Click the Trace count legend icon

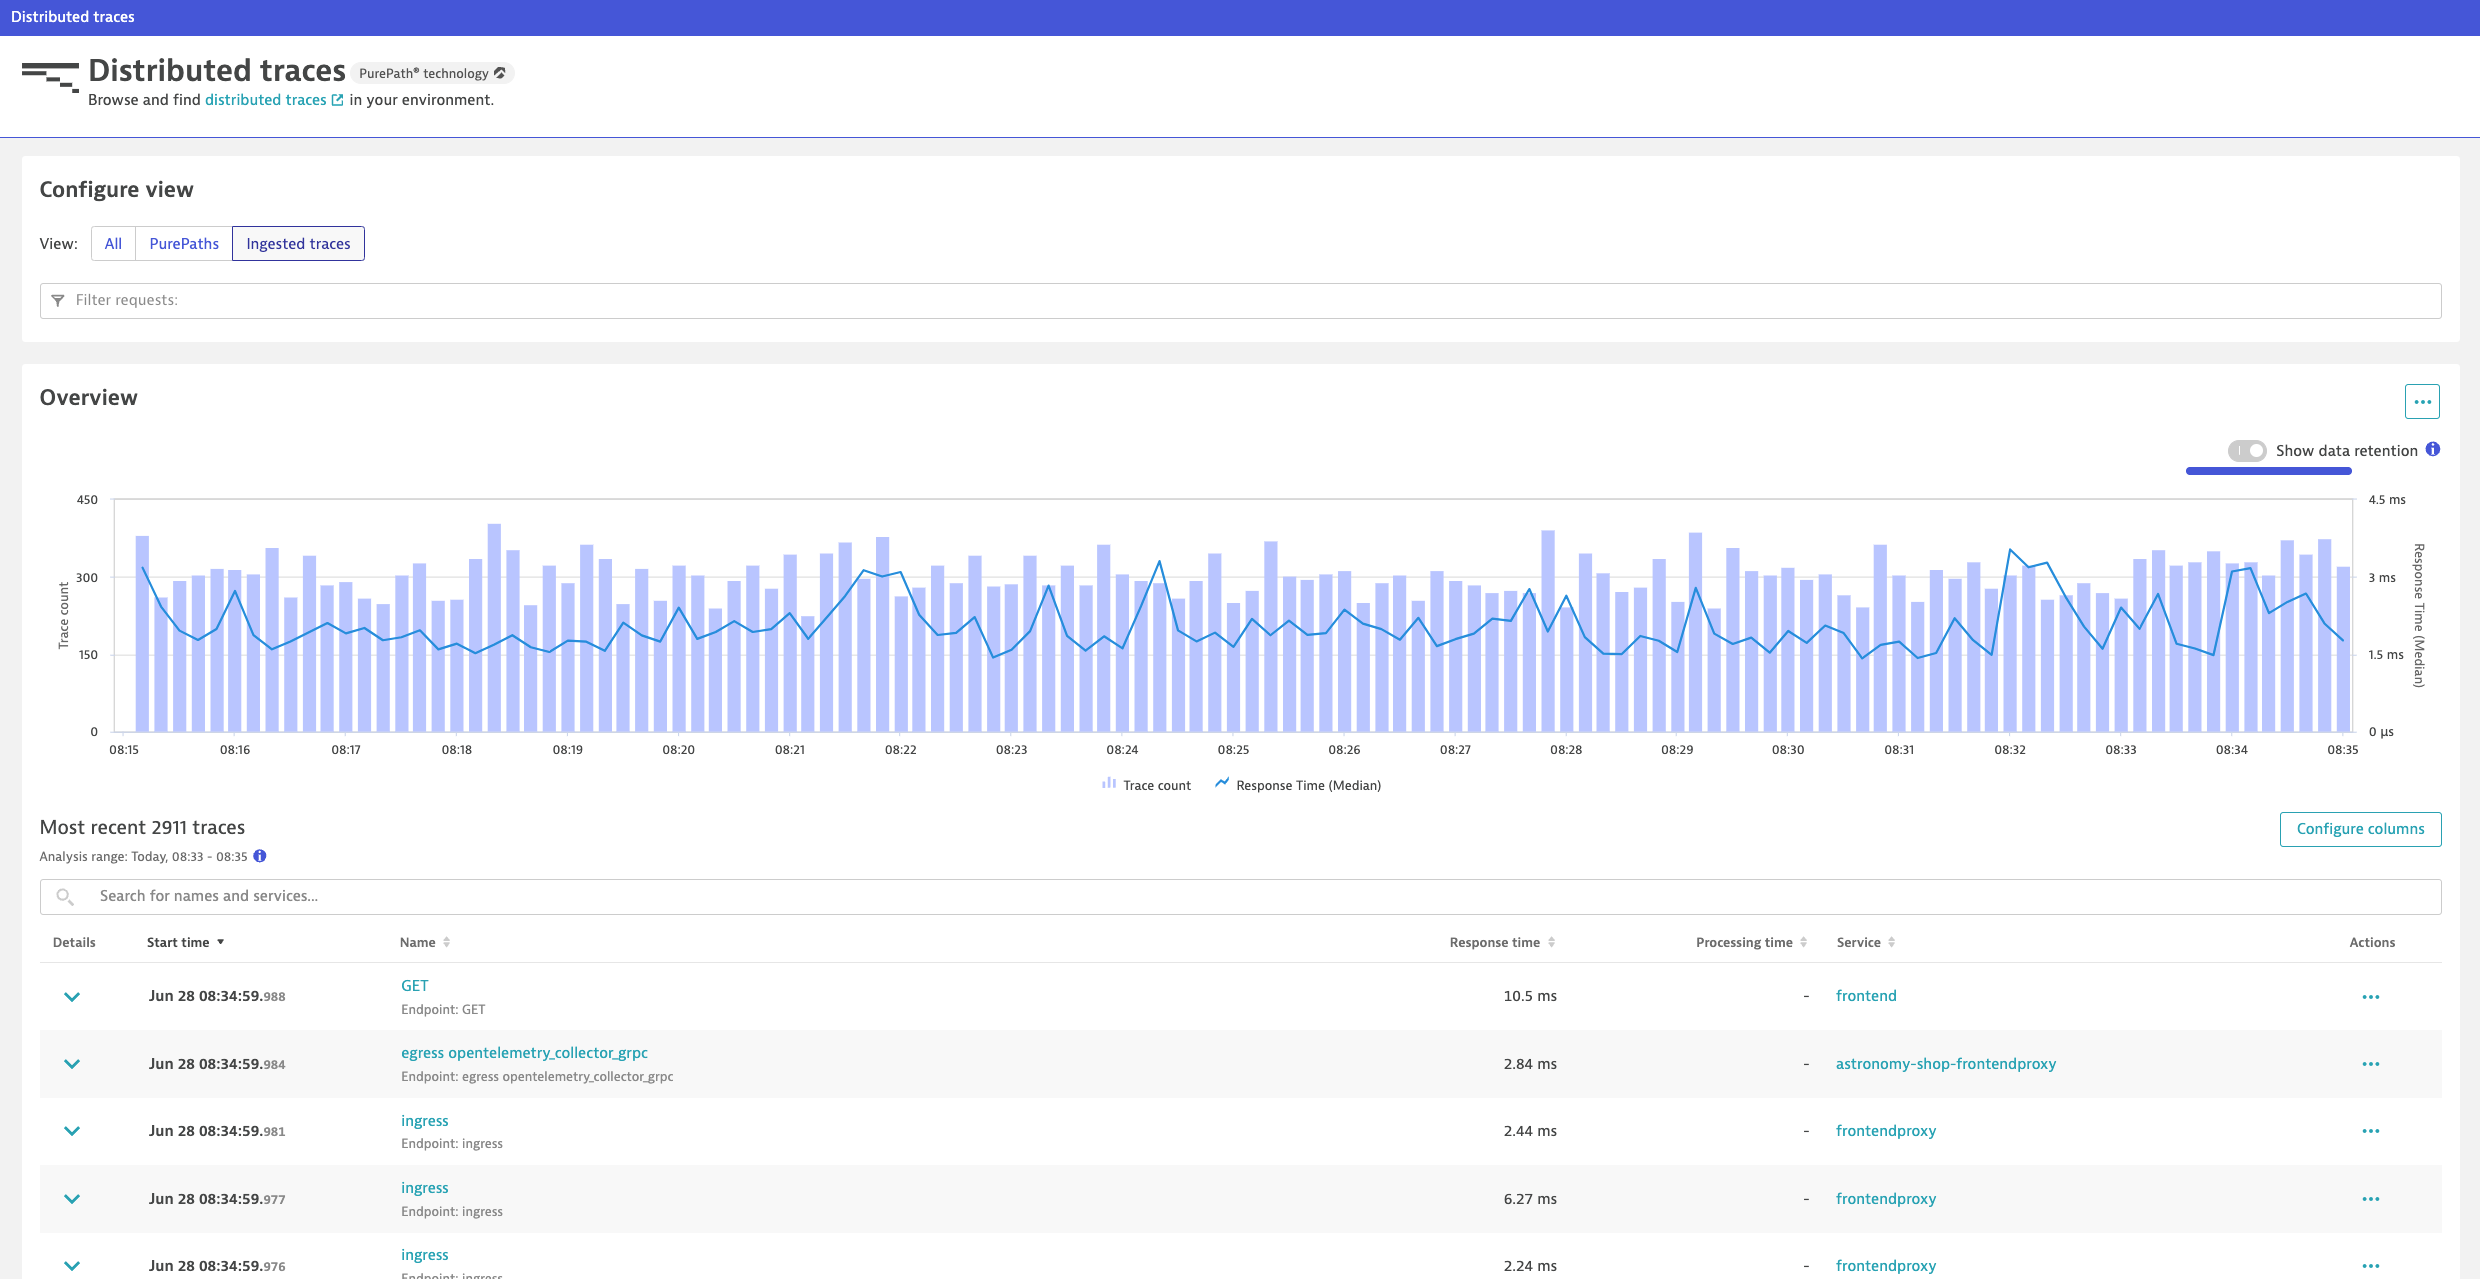(x=1109, y=784)
